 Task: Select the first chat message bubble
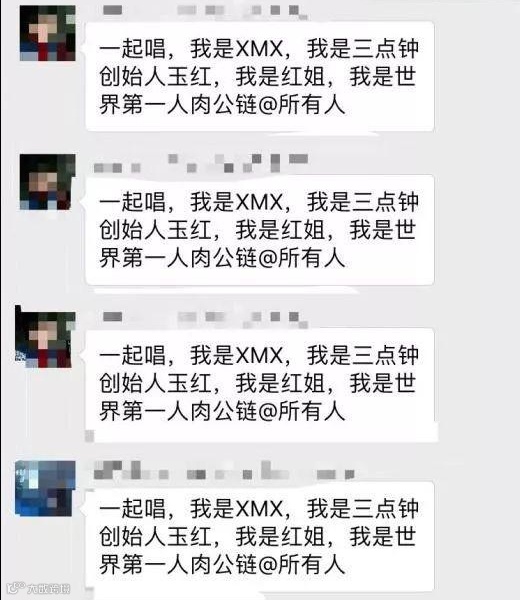260,76
